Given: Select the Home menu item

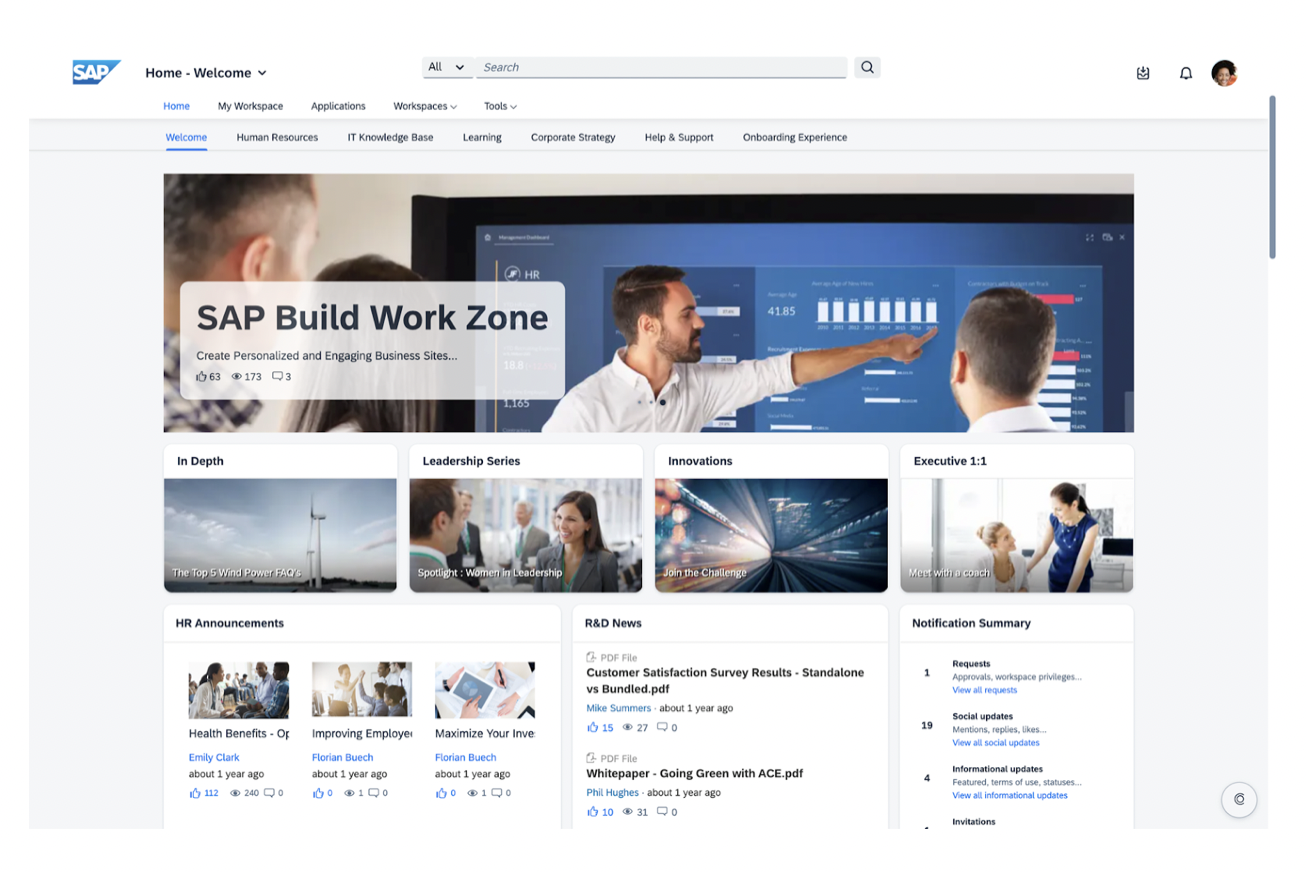Looking at the screenshot, I should click(176, 106).
